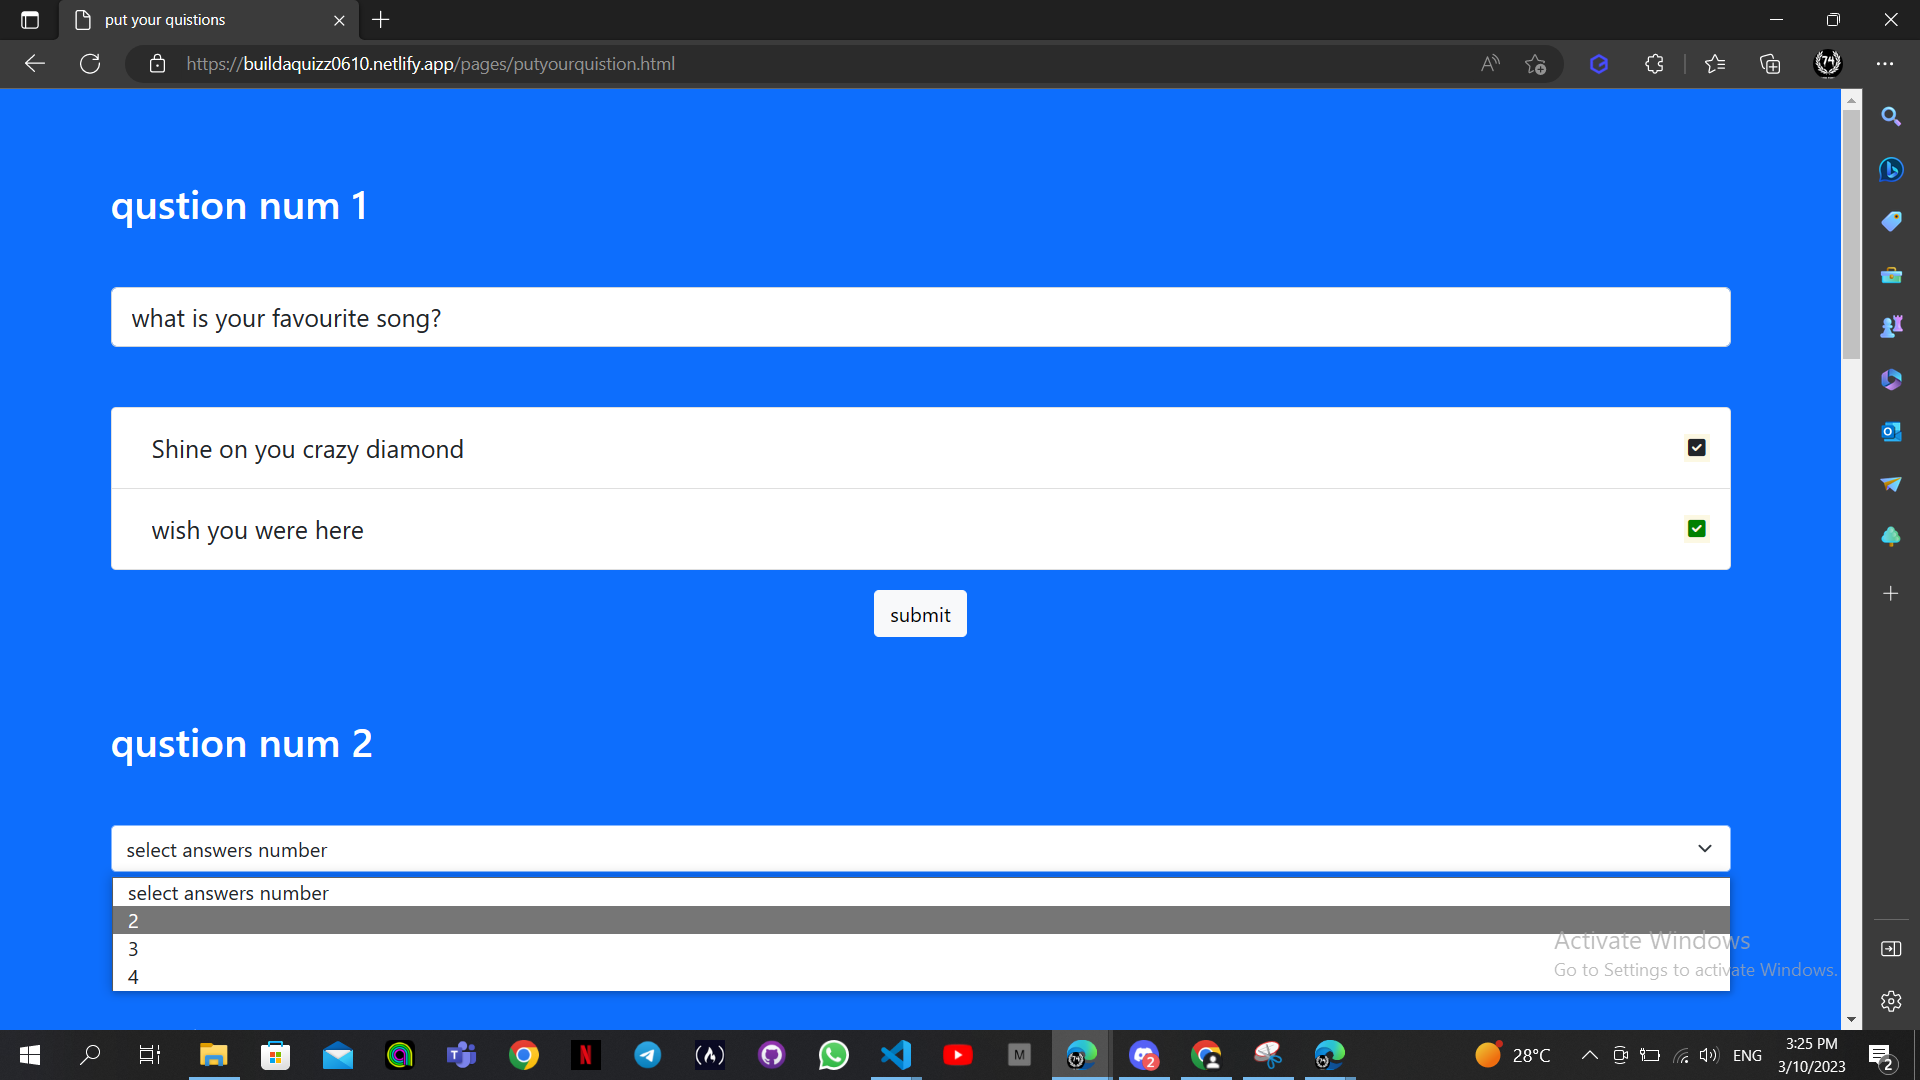Expand the select answers number dropdown
1920x1080 pixels.
tap(921, 849)
